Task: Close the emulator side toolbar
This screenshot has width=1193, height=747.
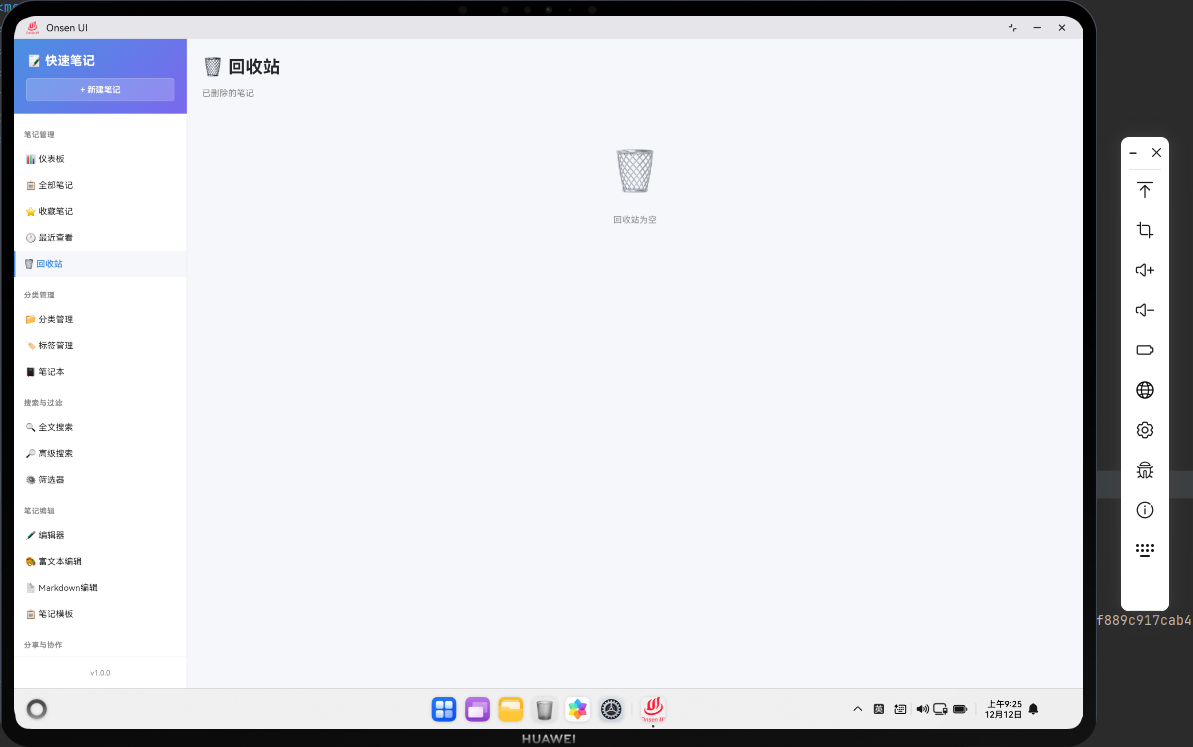Action: (x=1156, y=153)
